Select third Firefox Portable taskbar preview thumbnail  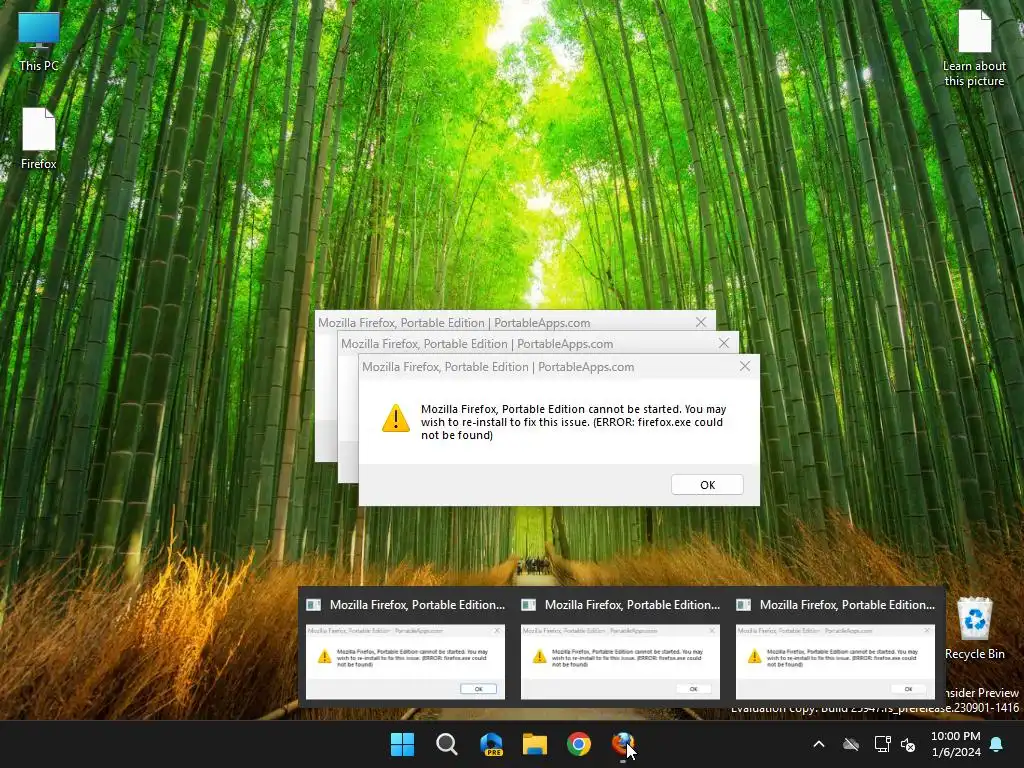click(835, 662)
